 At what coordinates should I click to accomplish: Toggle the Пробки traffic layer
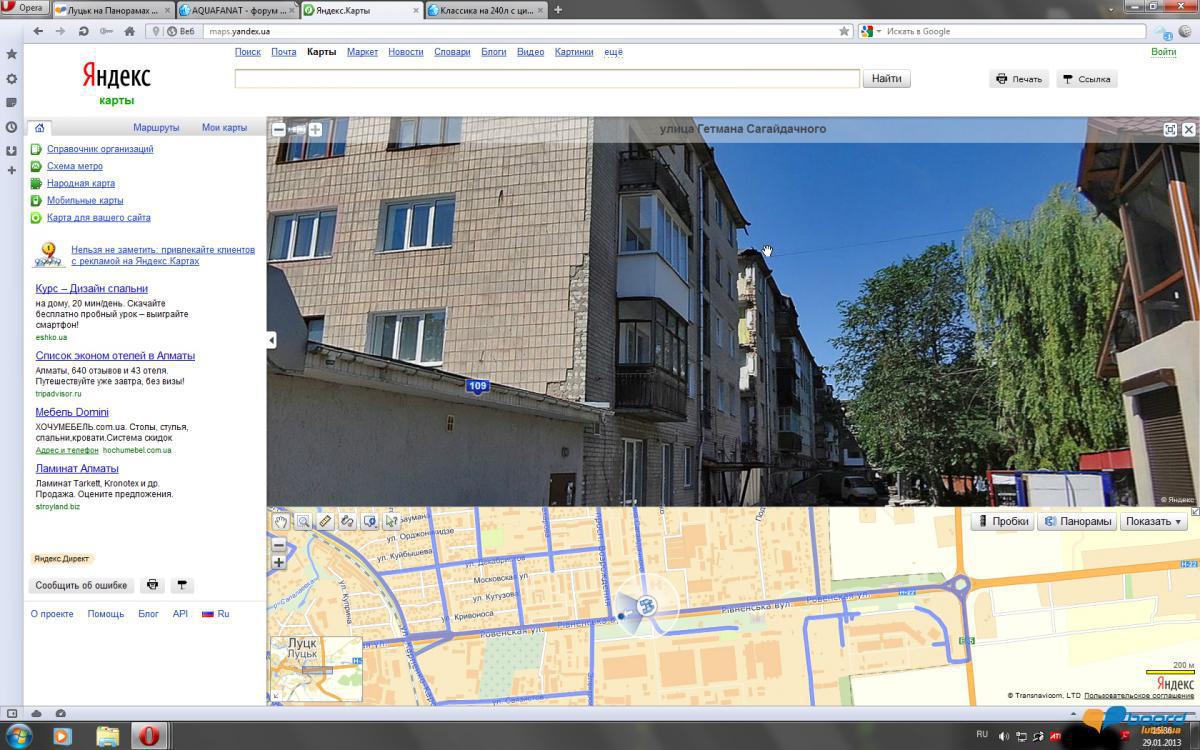[x=1003, y=521]
